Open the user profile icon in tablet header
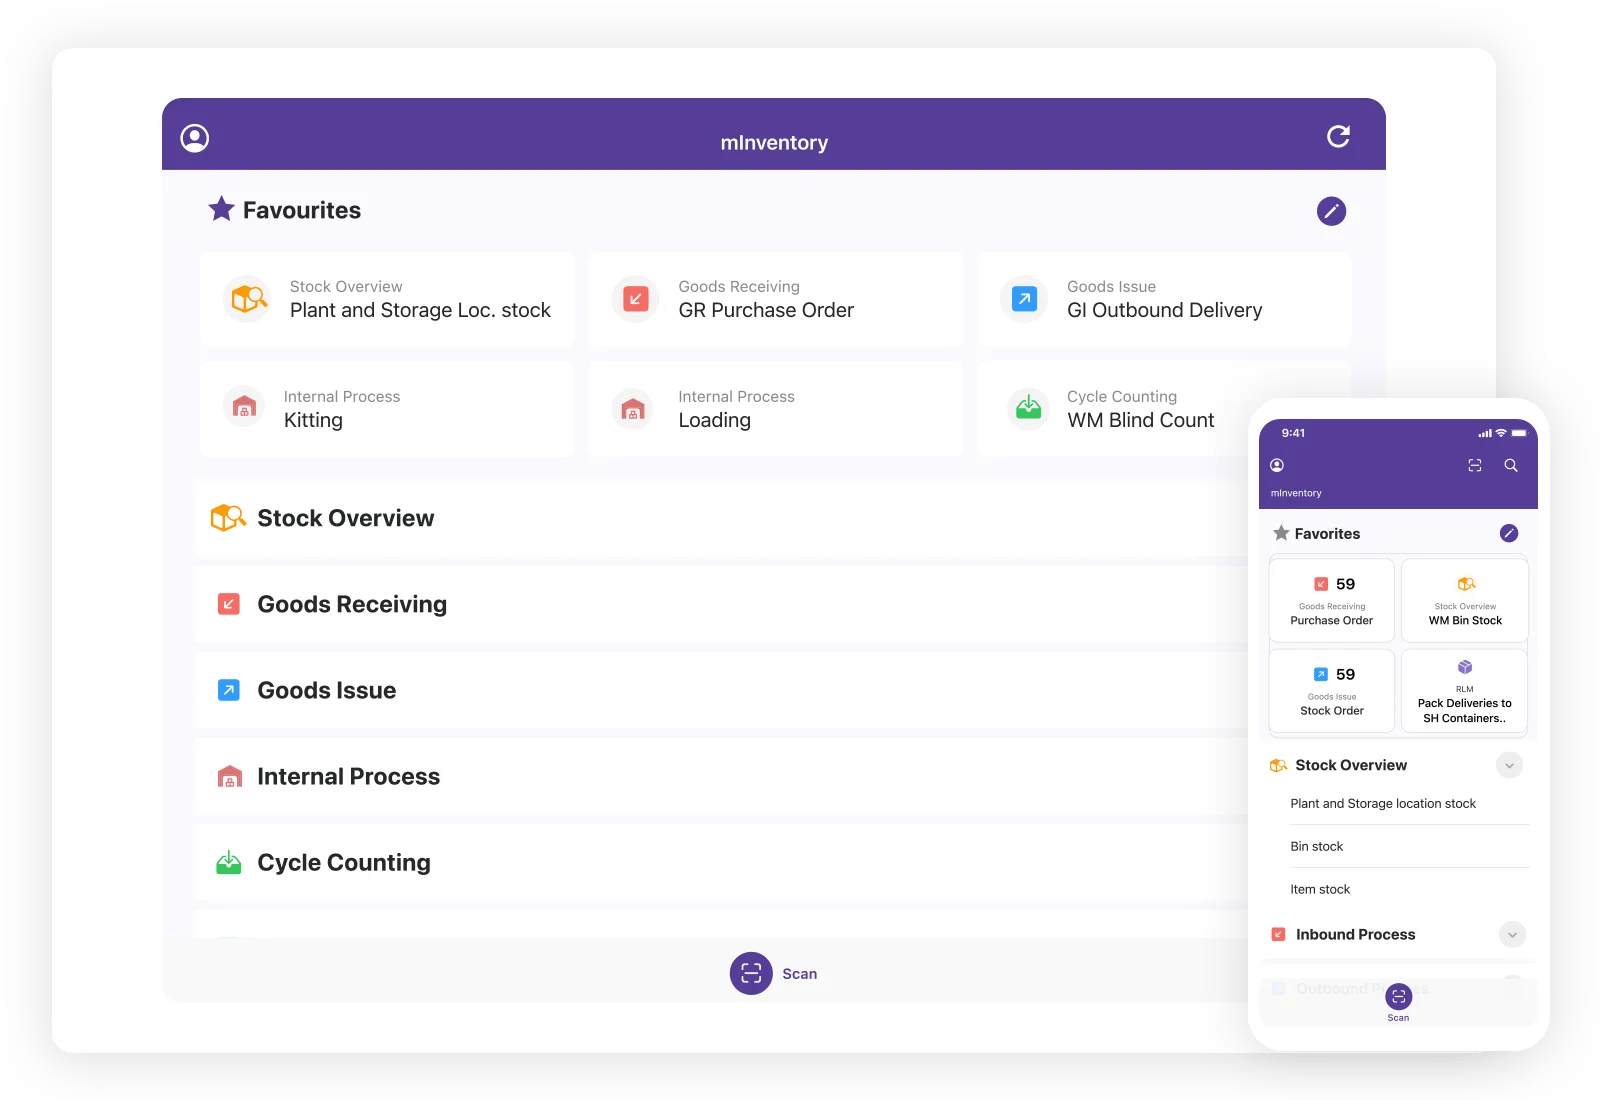This screenshot has width=1600, height=1100. click(194, 138)
